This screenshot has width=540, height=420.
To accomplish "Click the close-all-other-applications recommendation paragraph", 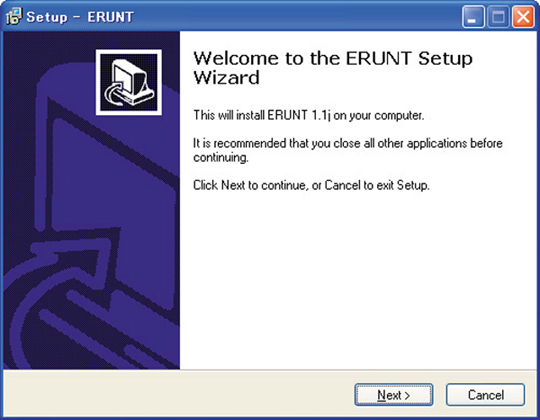I will click(348, 150).
